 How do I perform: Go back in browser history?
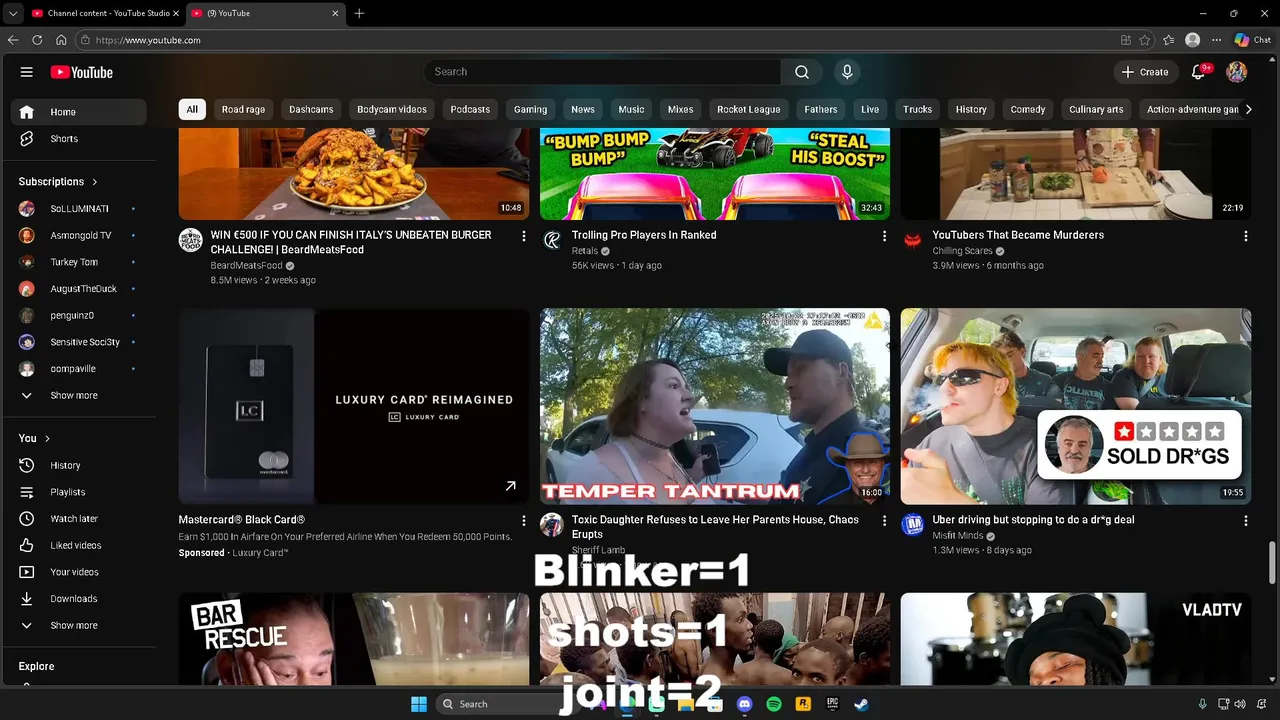pyautogui.click(x=13, y=40)
